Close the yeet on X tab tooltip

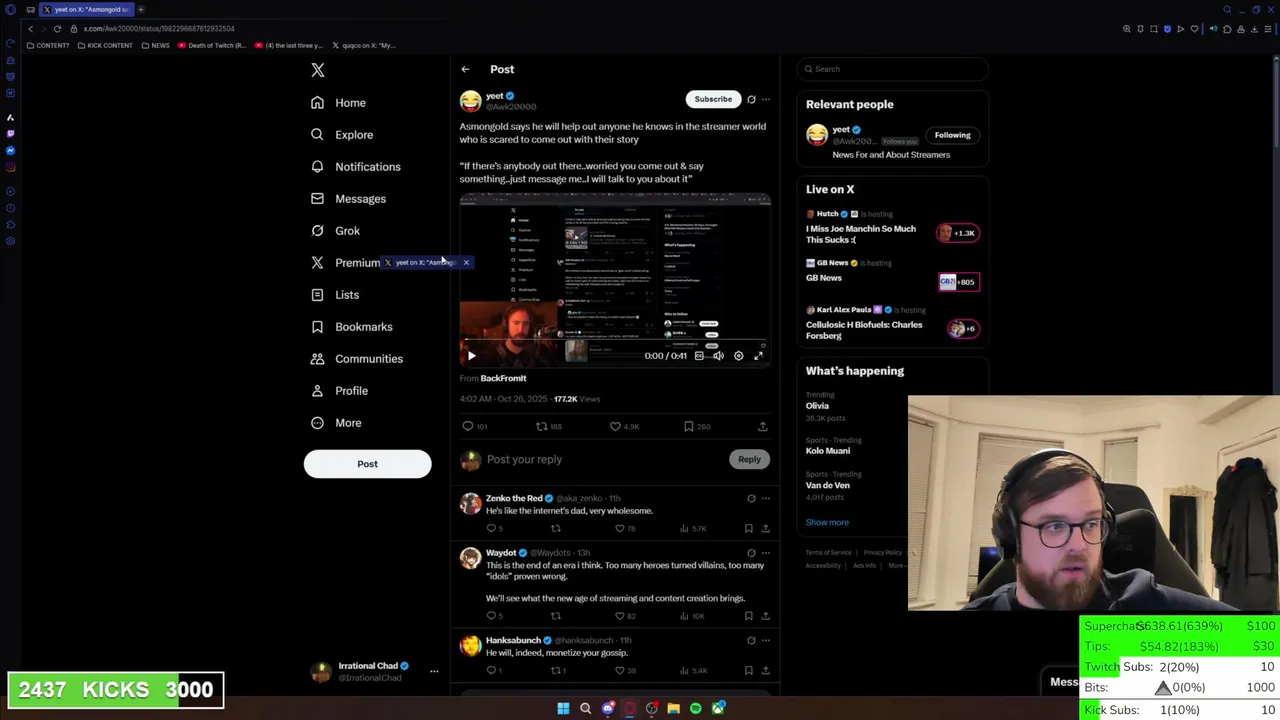tap(466, 262)
